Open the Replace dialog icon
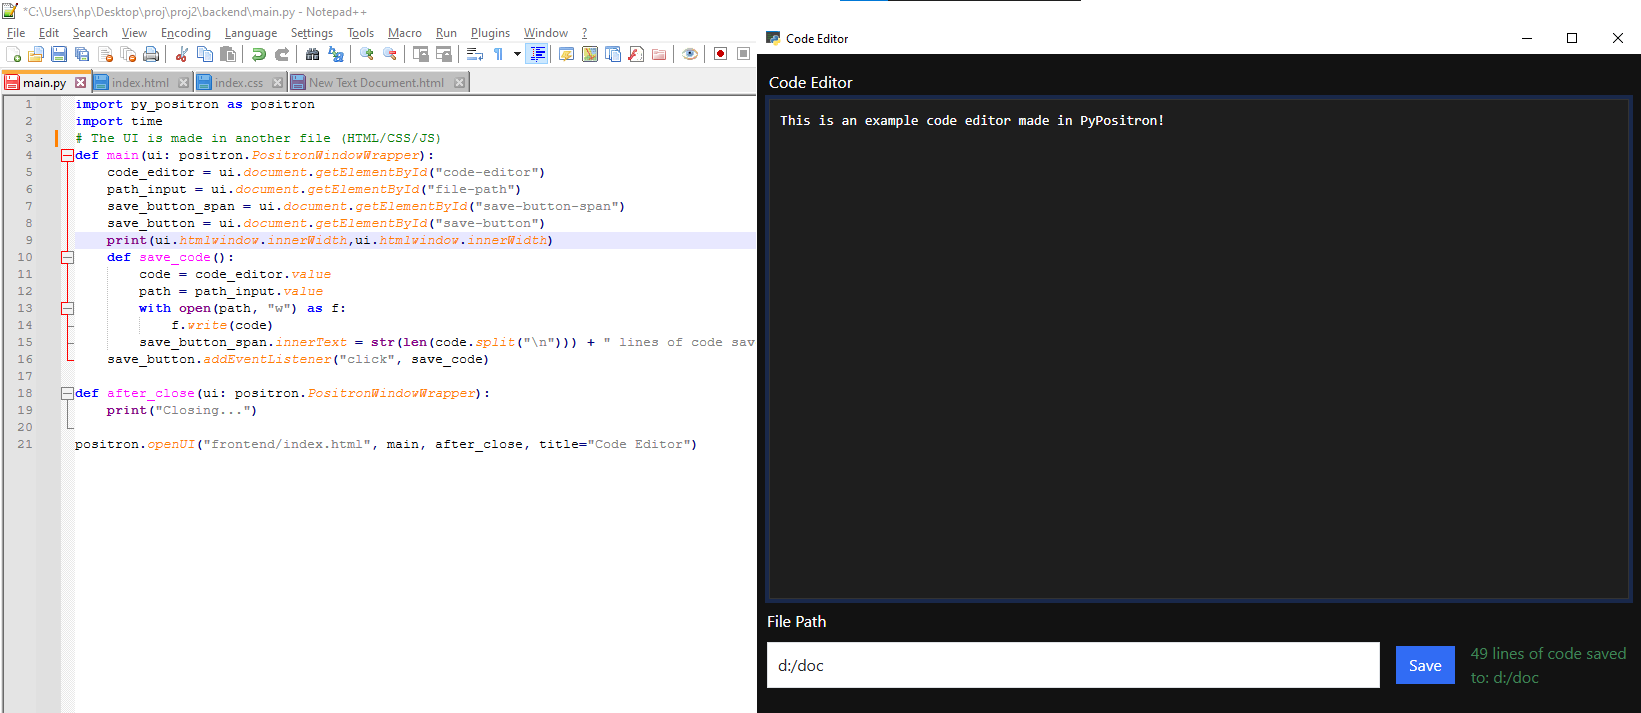This screenshot has height=713, width=1641. click(335, 54)
